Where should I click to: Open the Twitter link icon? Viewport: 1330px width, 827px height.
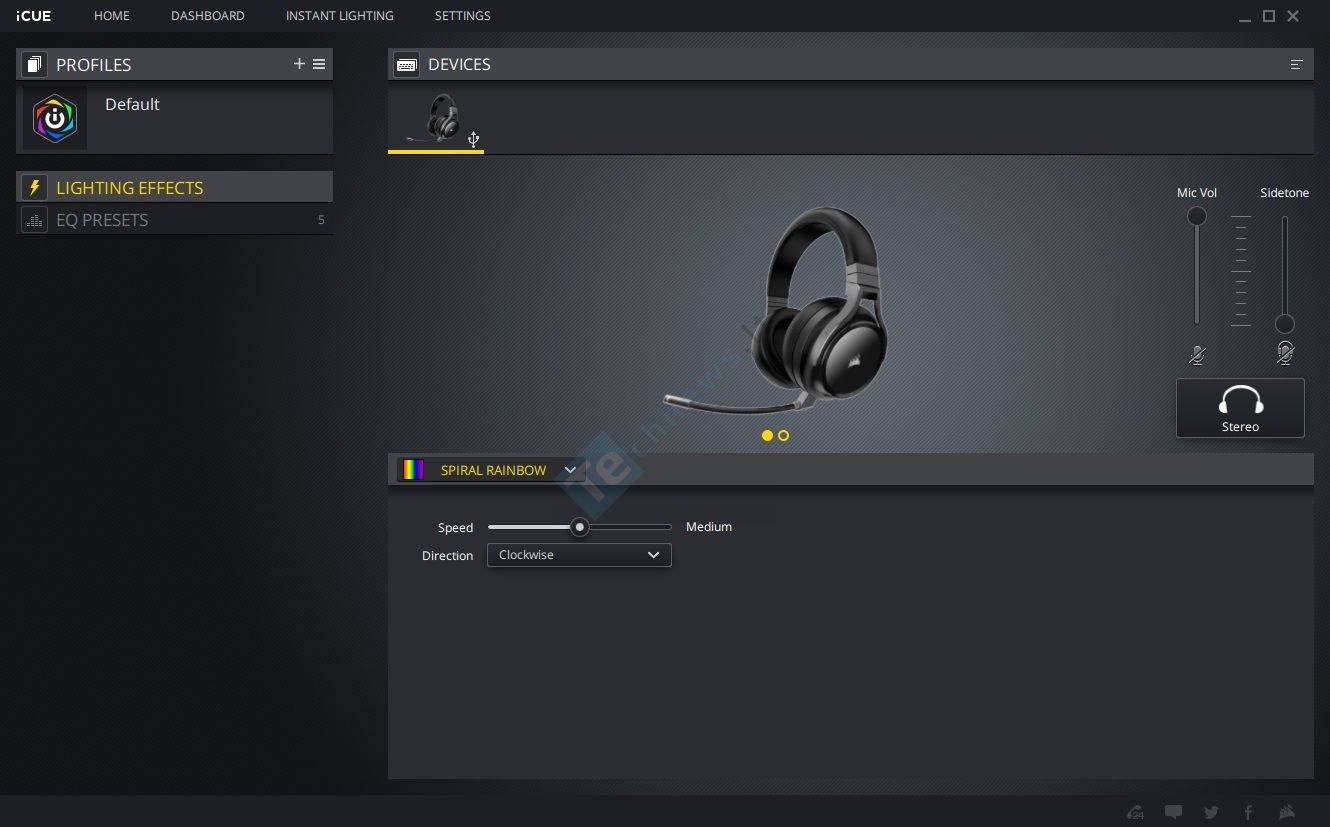(x=1211, y=812)
